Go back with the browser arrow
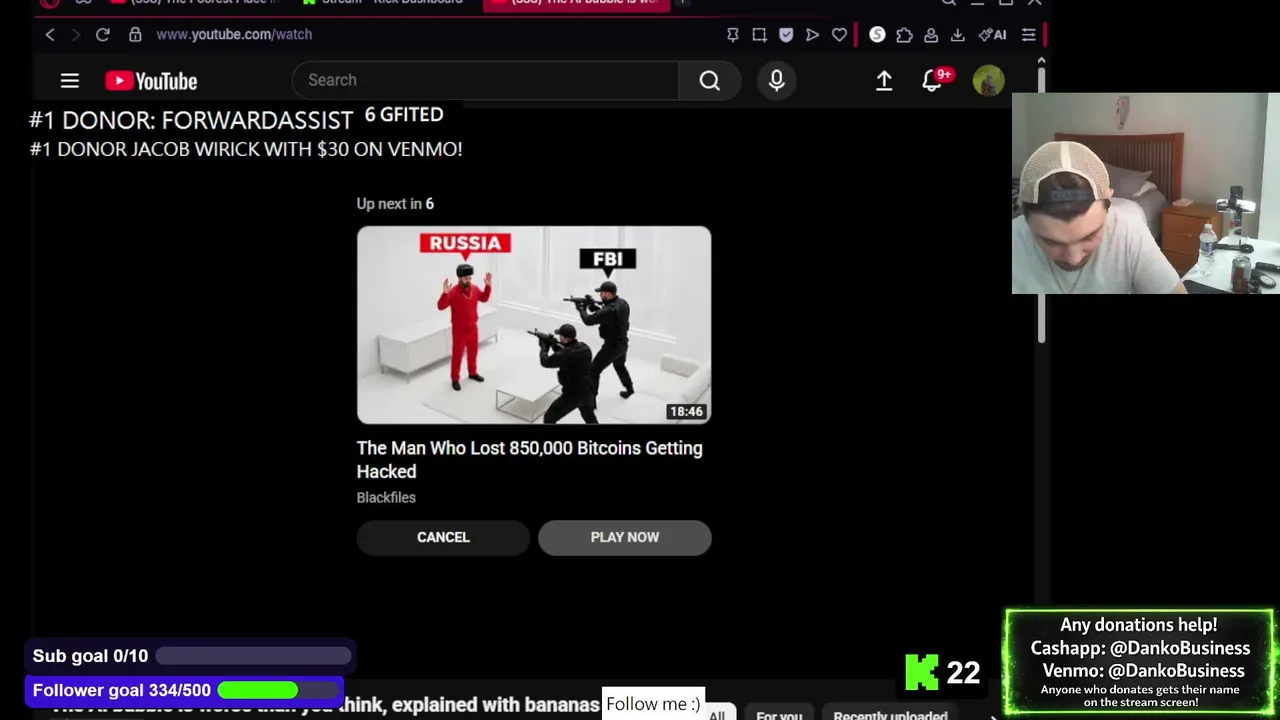This screenshot has height=720, width=1280. [x=50, y=34]
